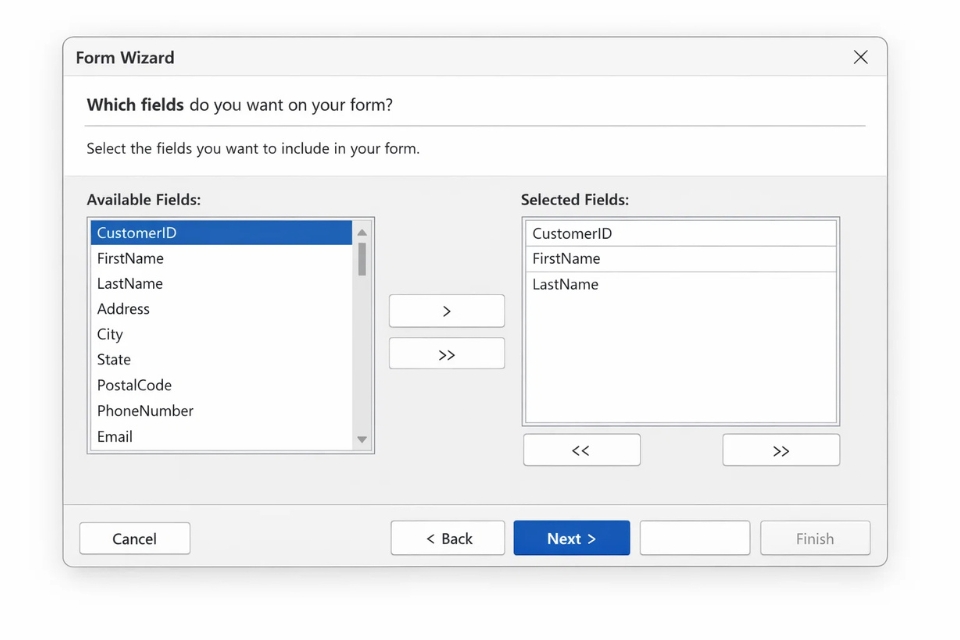Select Address in Available Fields list

(x=123, y=309)
